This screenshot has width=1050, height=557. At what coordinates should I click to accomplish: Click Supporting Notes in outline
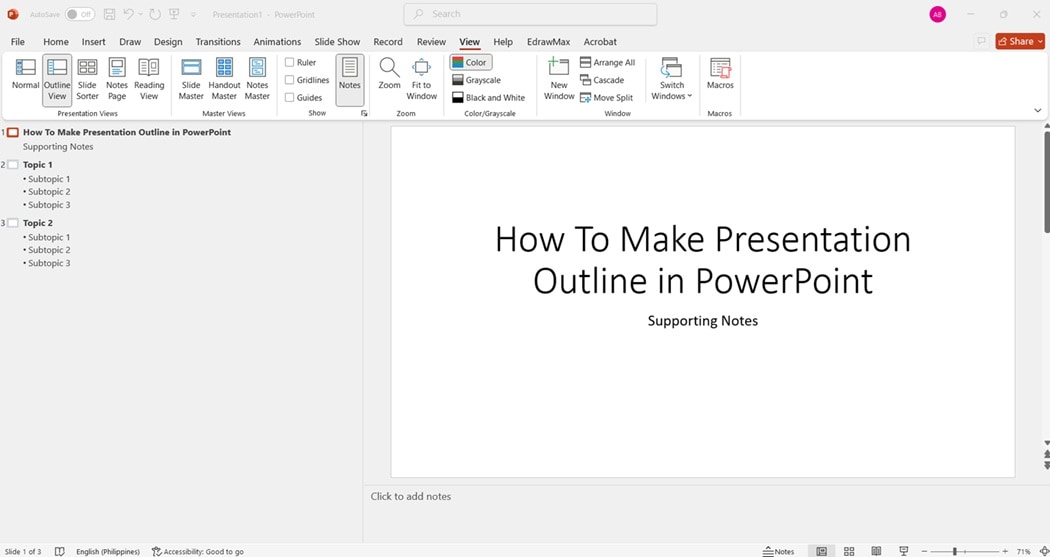(58, 147)
